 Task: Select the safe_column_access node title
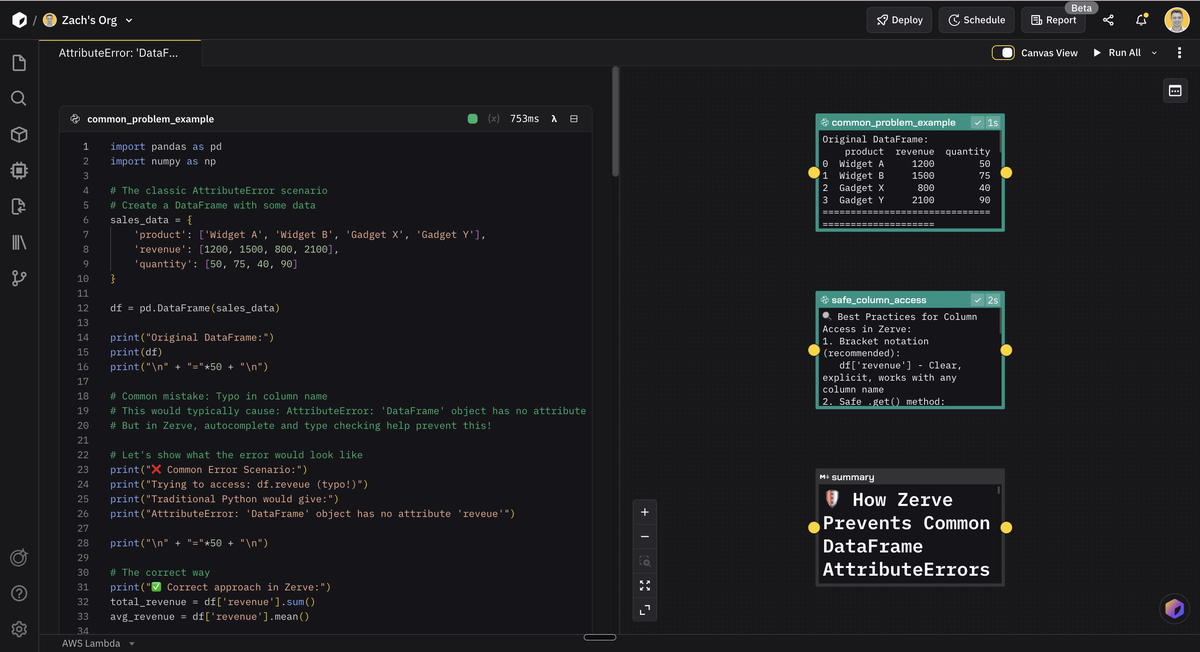tap(879, 300)
